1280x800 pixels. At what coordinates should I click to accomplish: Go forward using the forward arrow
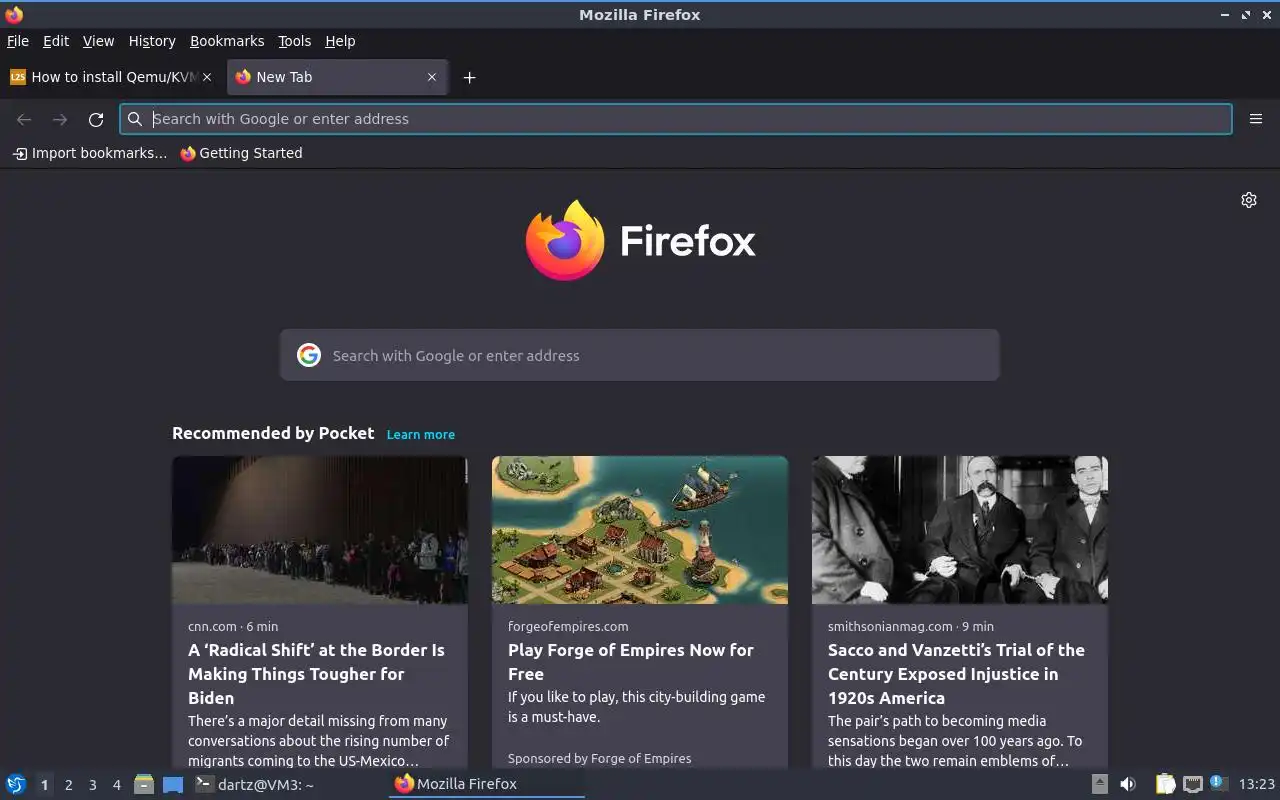(60, 119)
